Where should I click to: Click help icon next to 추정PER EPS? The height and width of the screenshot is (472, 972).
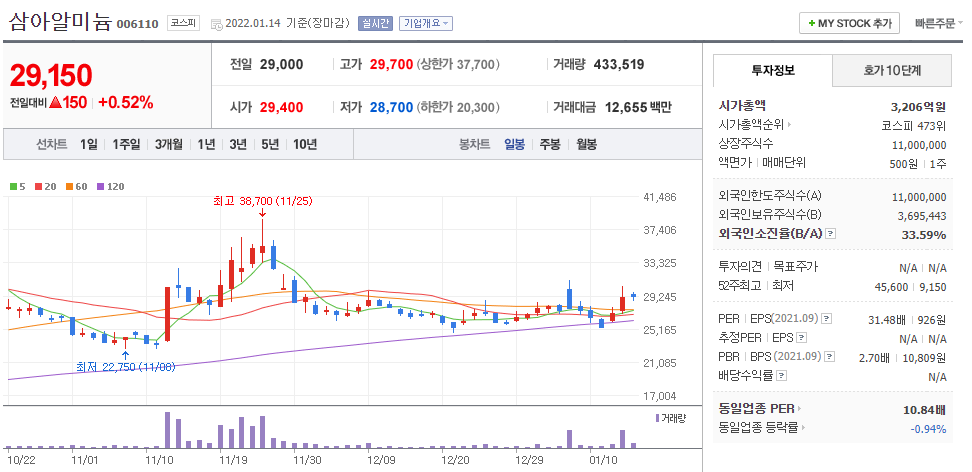pyautogui.click(x=802, y=338)
